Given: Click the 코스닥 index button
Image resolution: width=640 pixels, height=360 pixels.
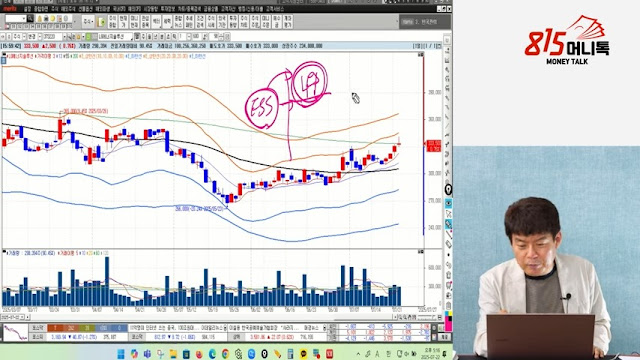Looking at the screenshot, I should tap(137, 337).
